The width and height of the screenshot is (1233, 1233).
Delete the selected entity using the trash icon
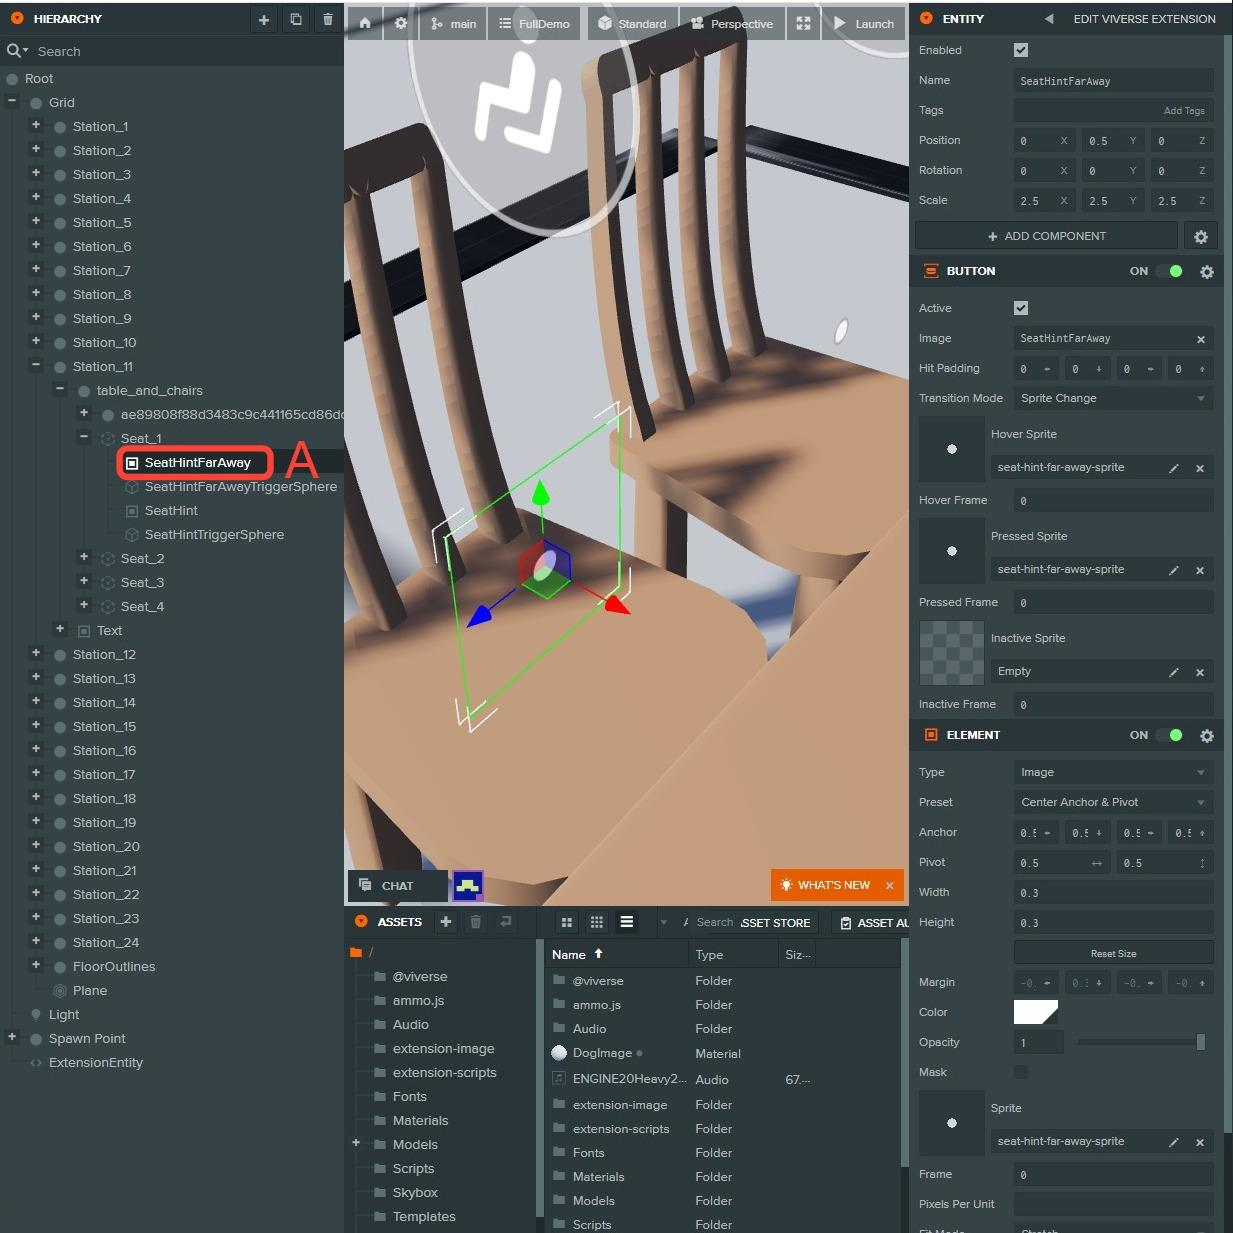328,19
